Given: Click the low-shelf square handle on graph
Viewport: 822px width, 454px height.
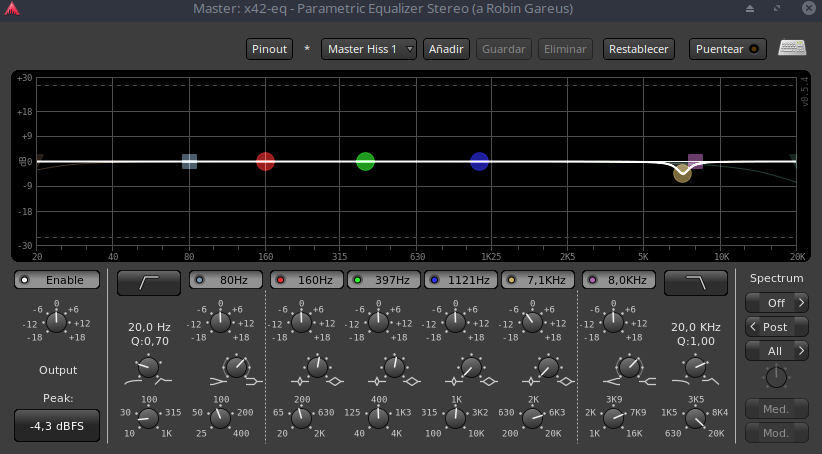Looking at the screenshot, I should [x=189, y=161].
